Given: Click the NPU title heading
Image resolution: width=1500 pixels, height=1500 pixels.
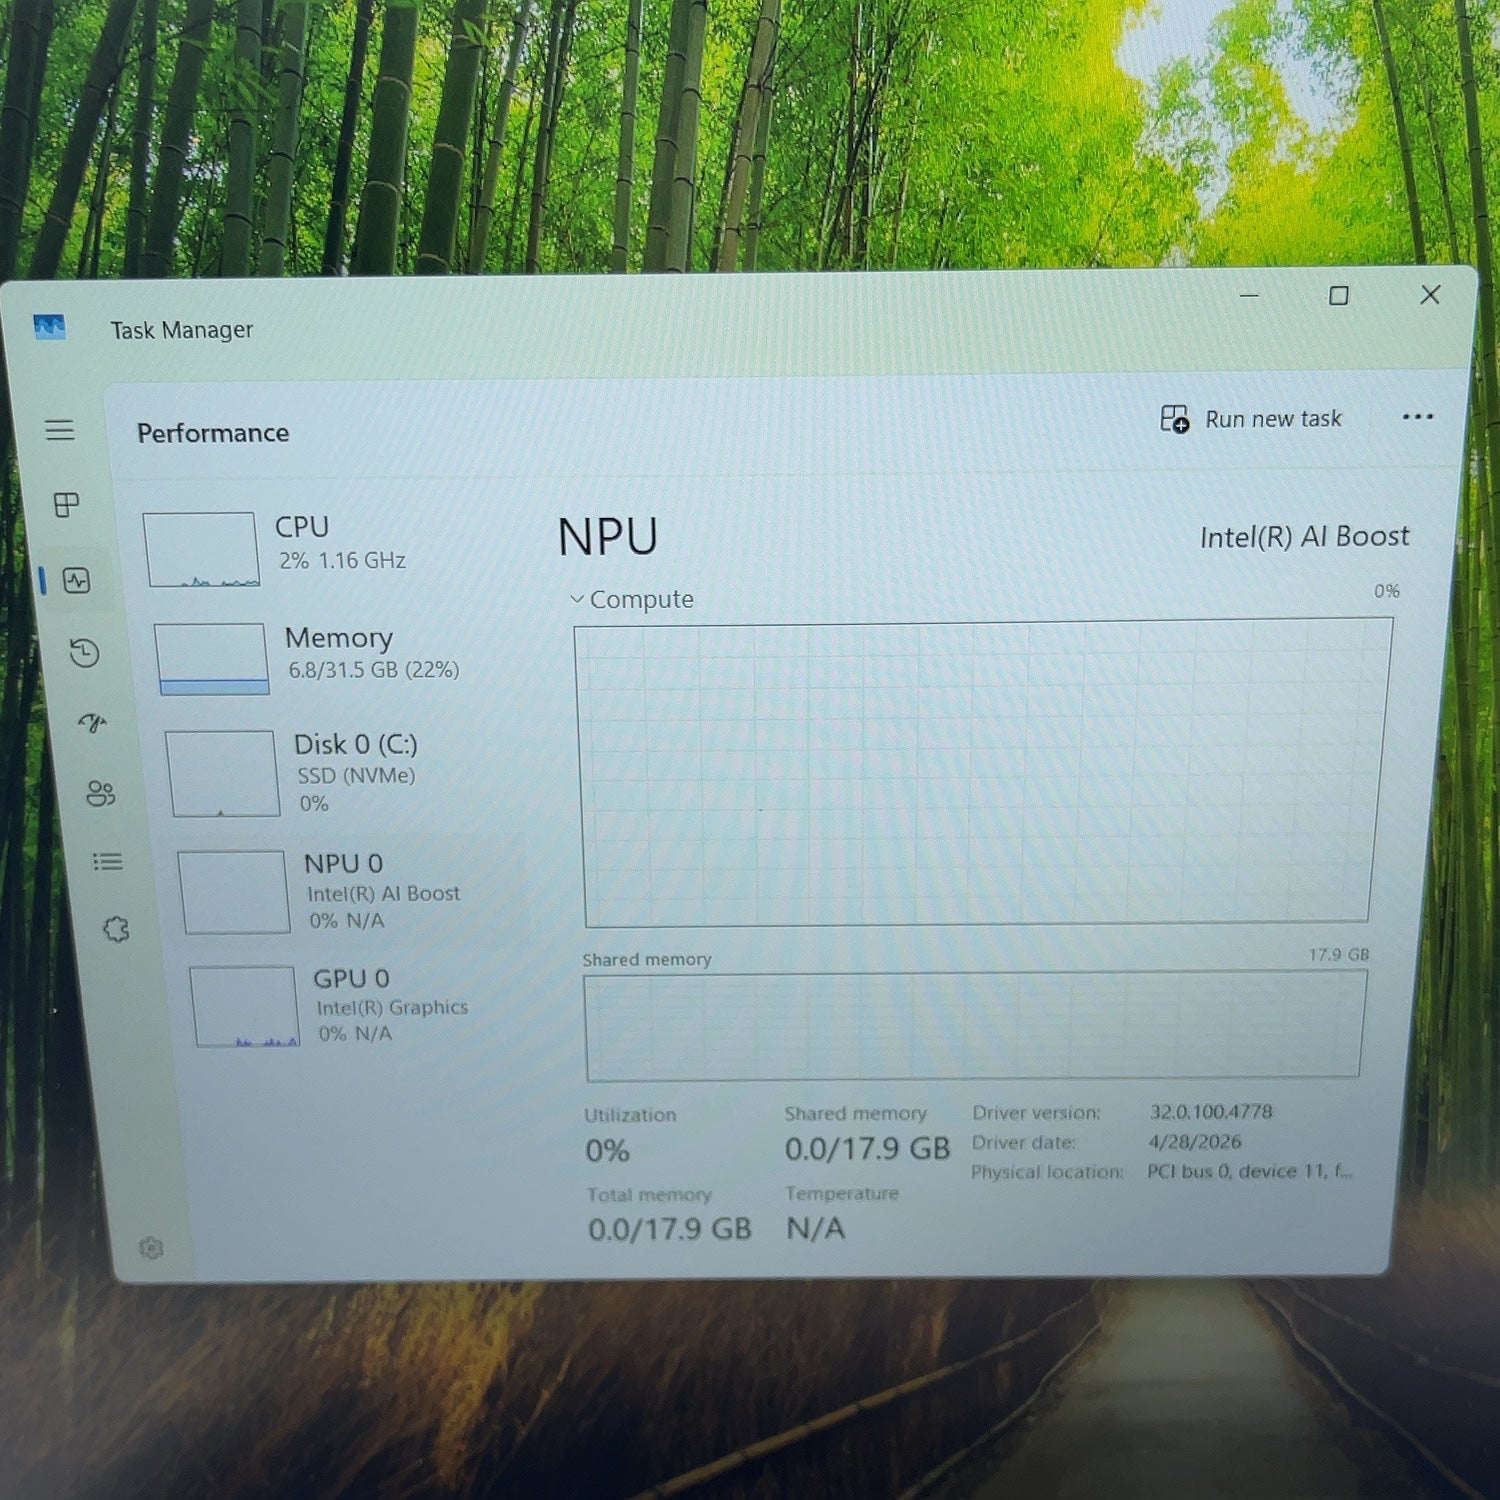Looking at the screenshot, I should point(607,537).
